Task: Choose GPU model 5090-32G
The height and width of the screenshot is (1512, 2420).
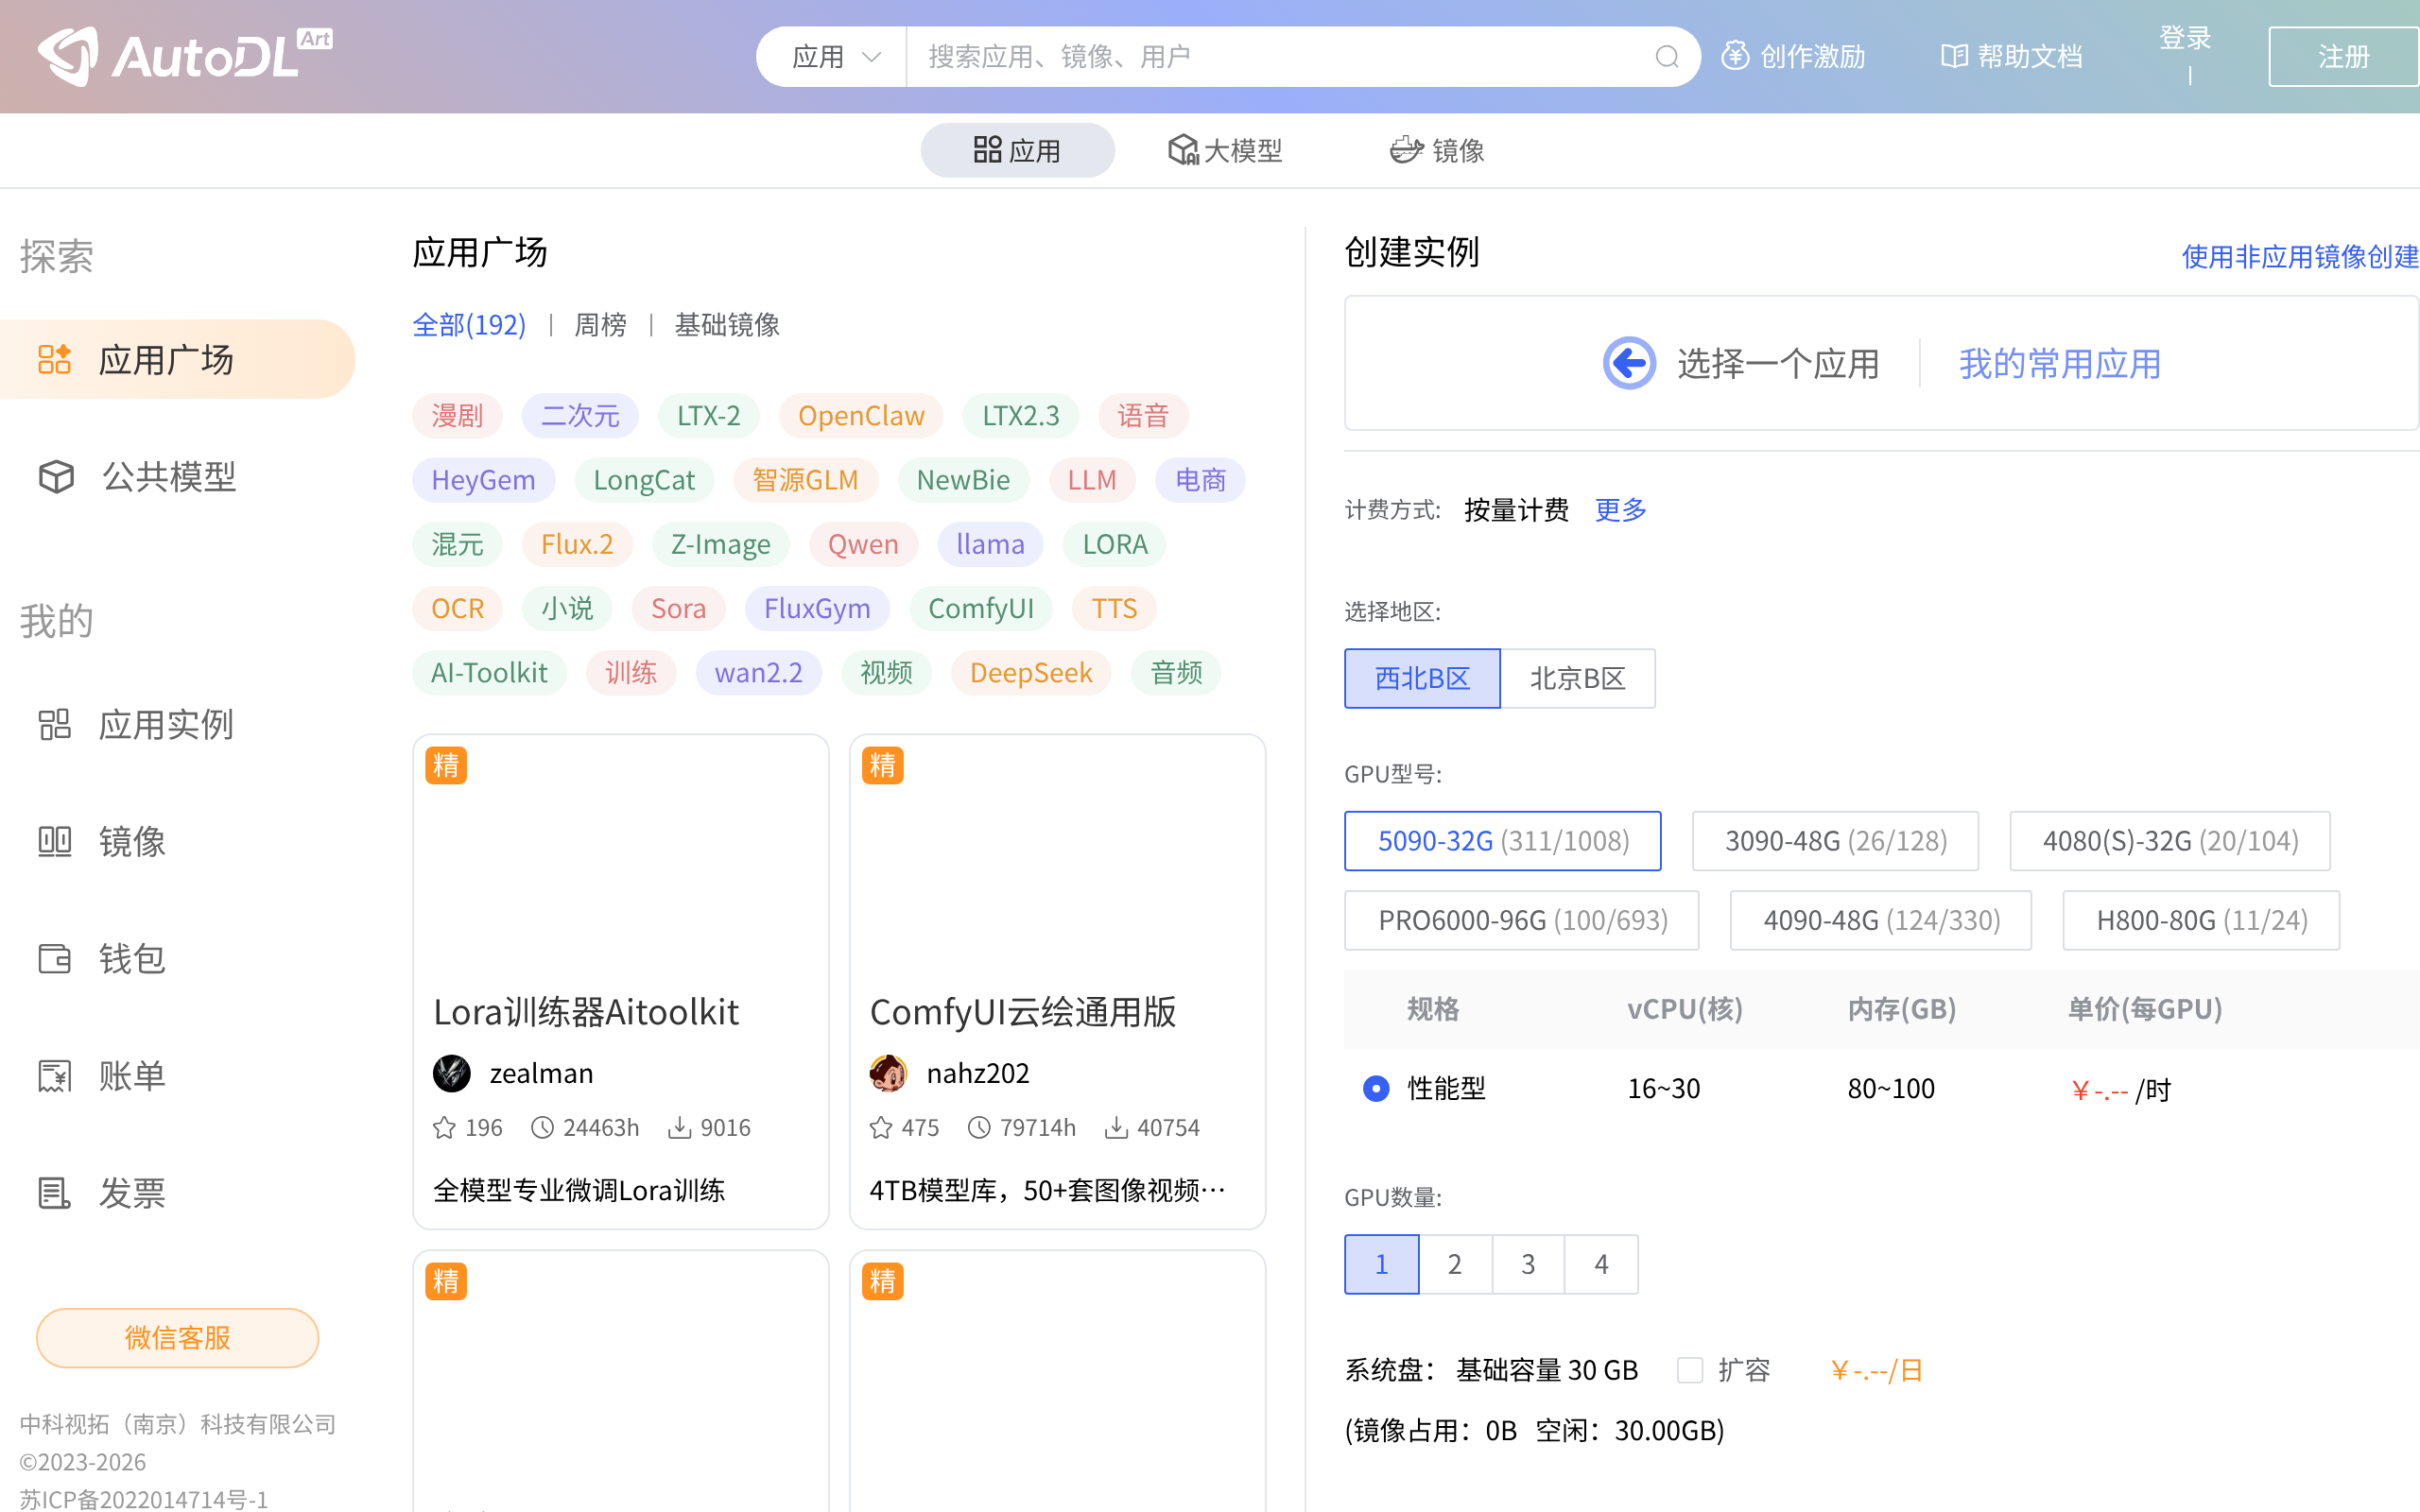Action: point(1502,840)
